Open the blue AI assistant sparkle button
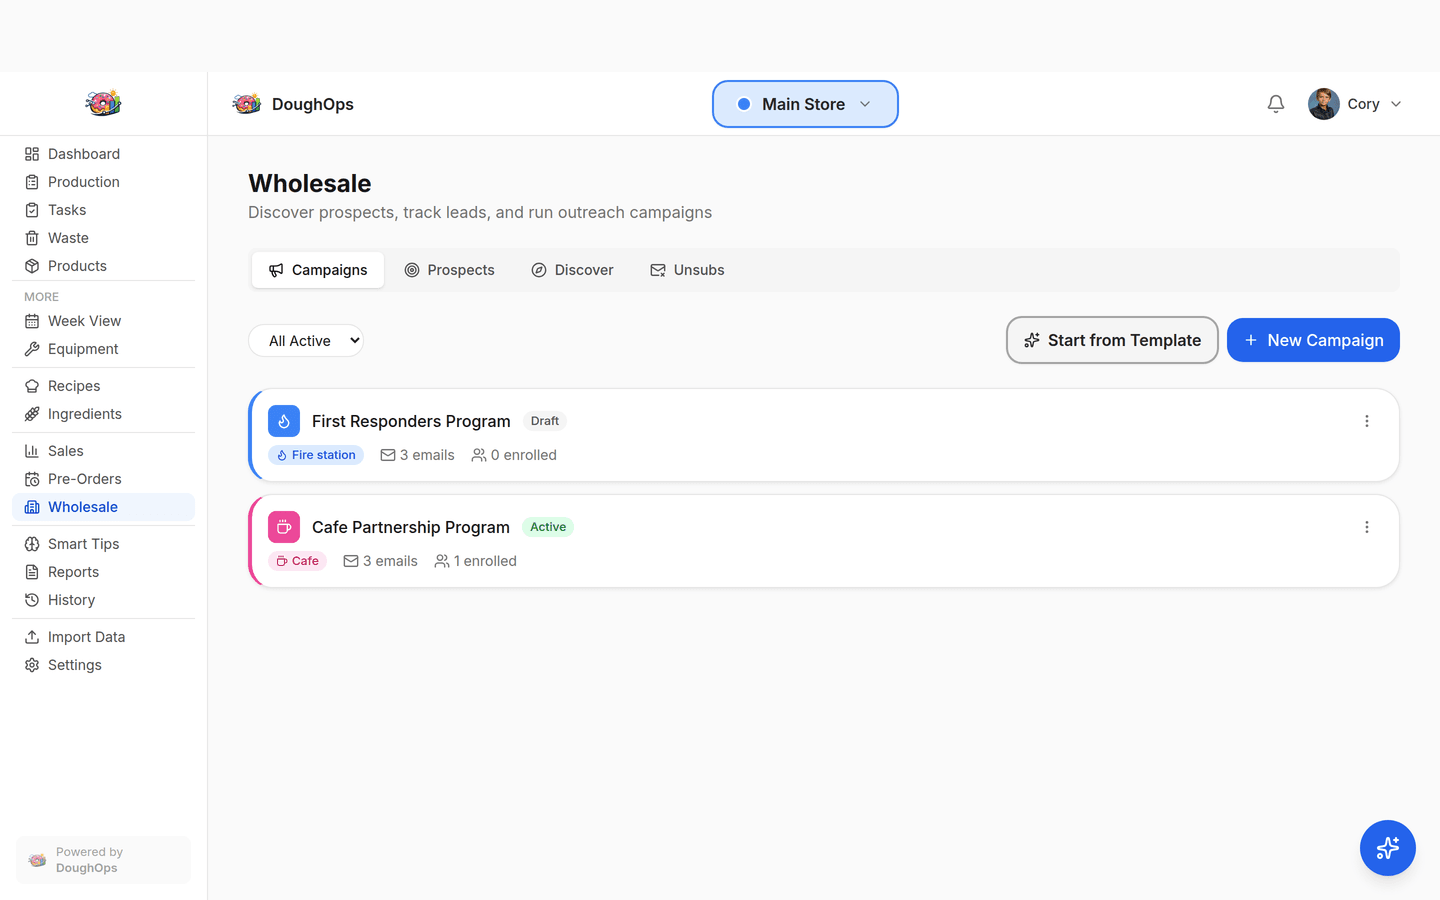This screenshot has width=1440, height=900. coord(1387,848)
